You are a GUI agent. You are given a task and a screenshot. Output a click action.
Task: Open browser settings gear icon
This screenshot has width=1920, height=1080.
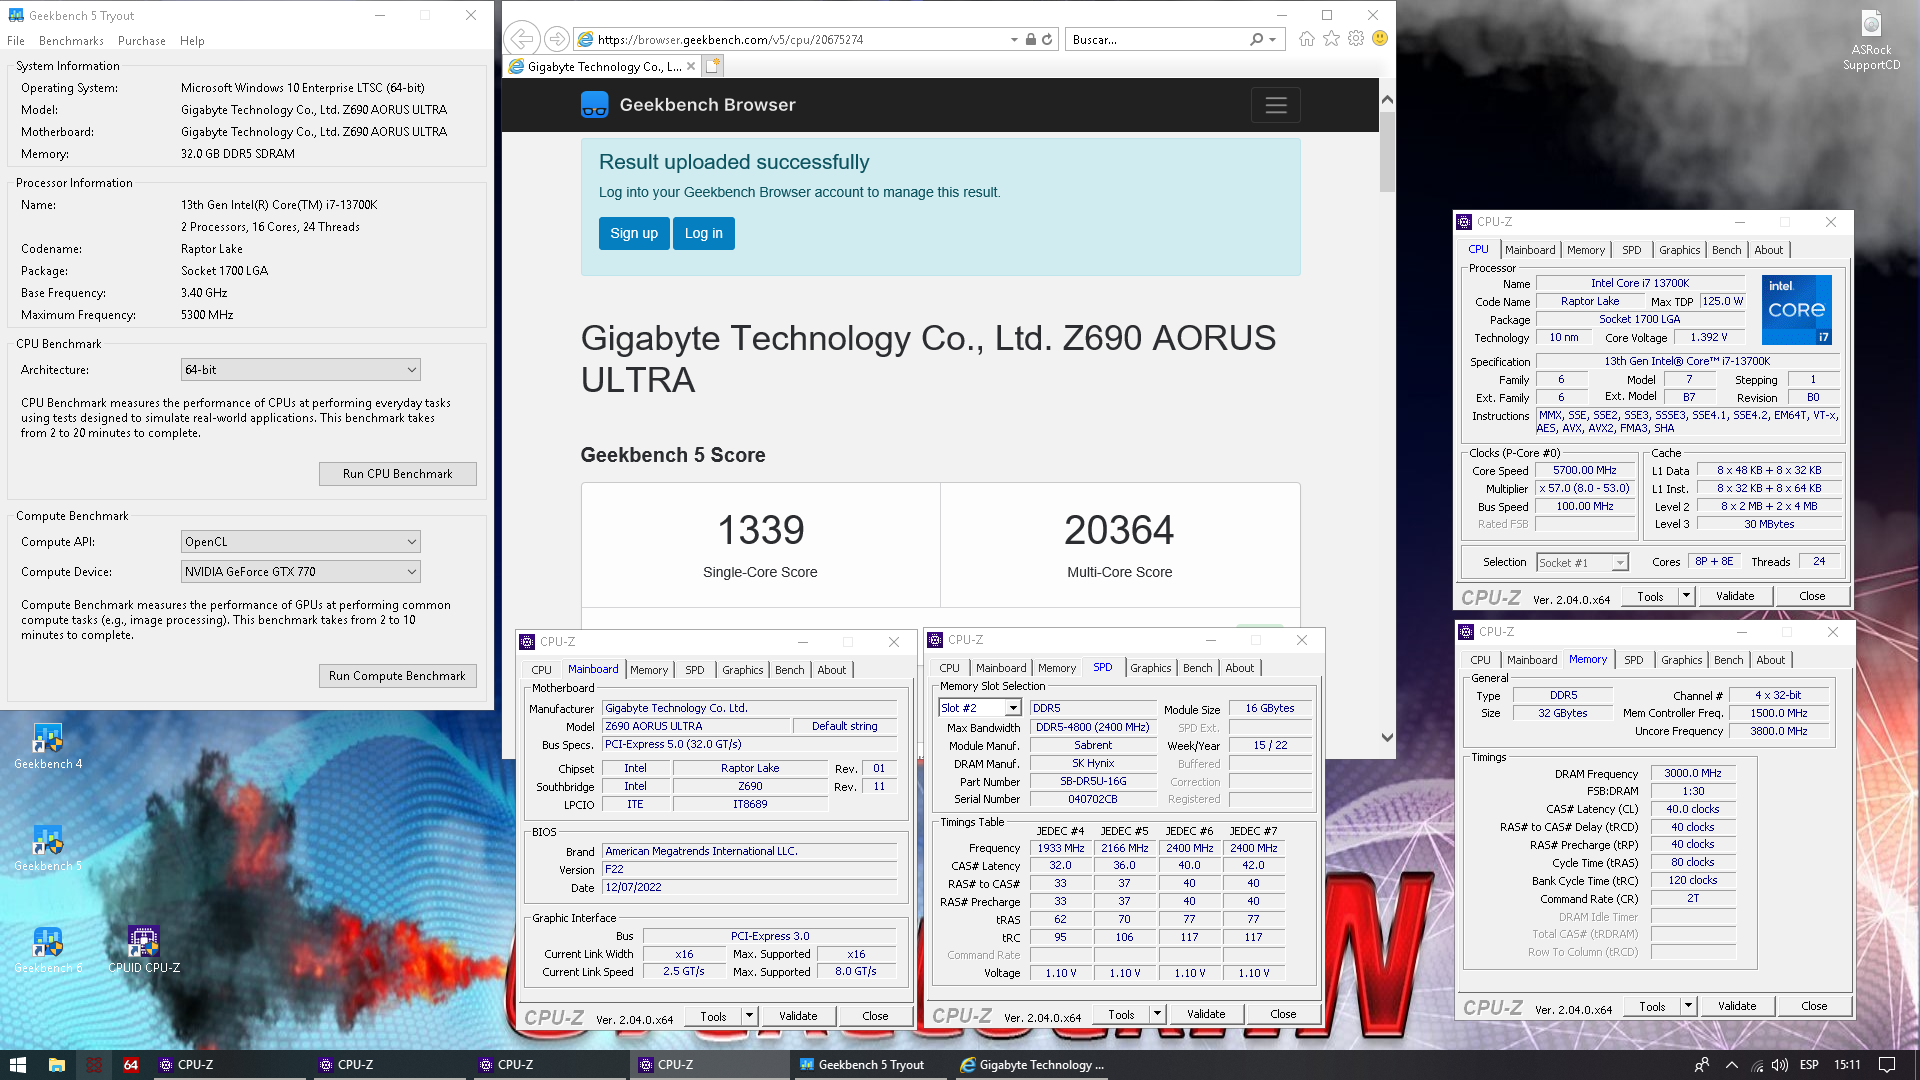point(1355,38)
